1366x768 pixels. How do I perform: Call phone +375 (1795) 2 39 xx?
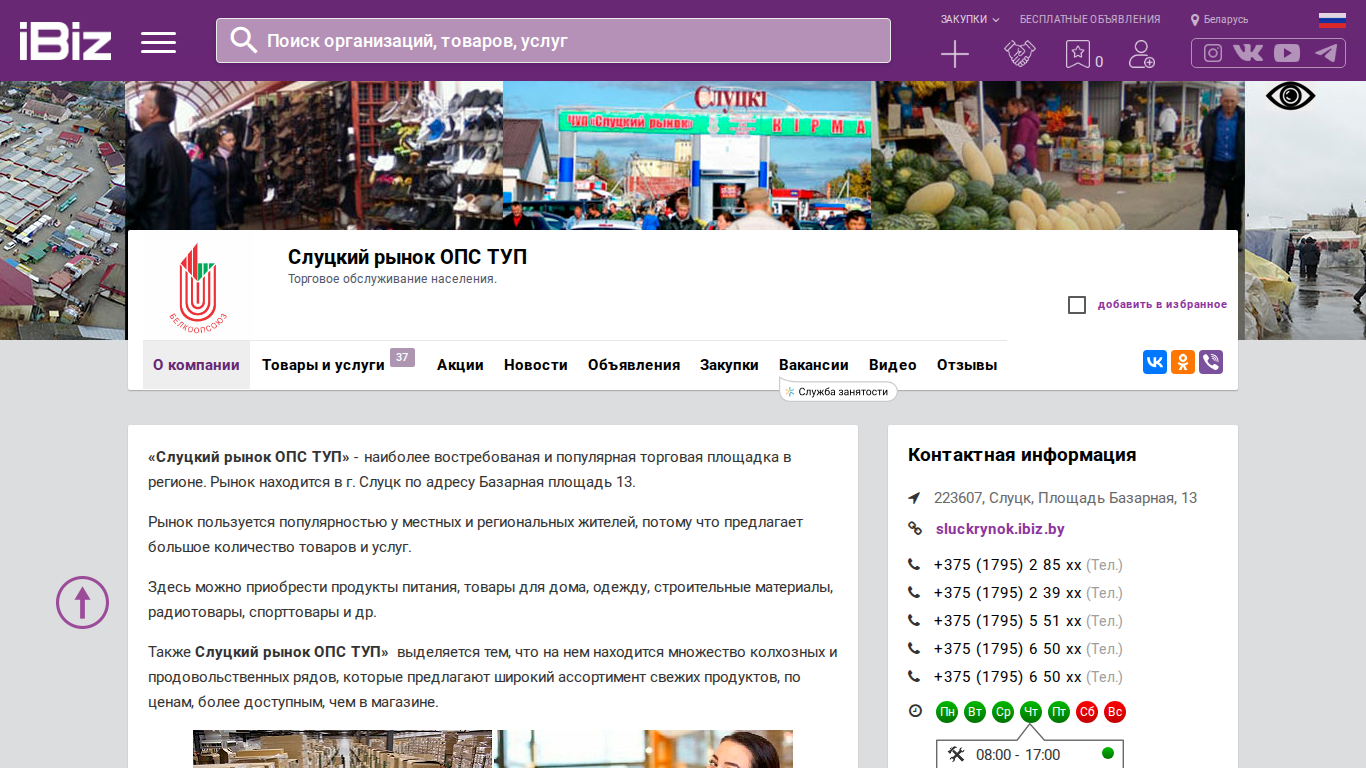(1008, 593)
